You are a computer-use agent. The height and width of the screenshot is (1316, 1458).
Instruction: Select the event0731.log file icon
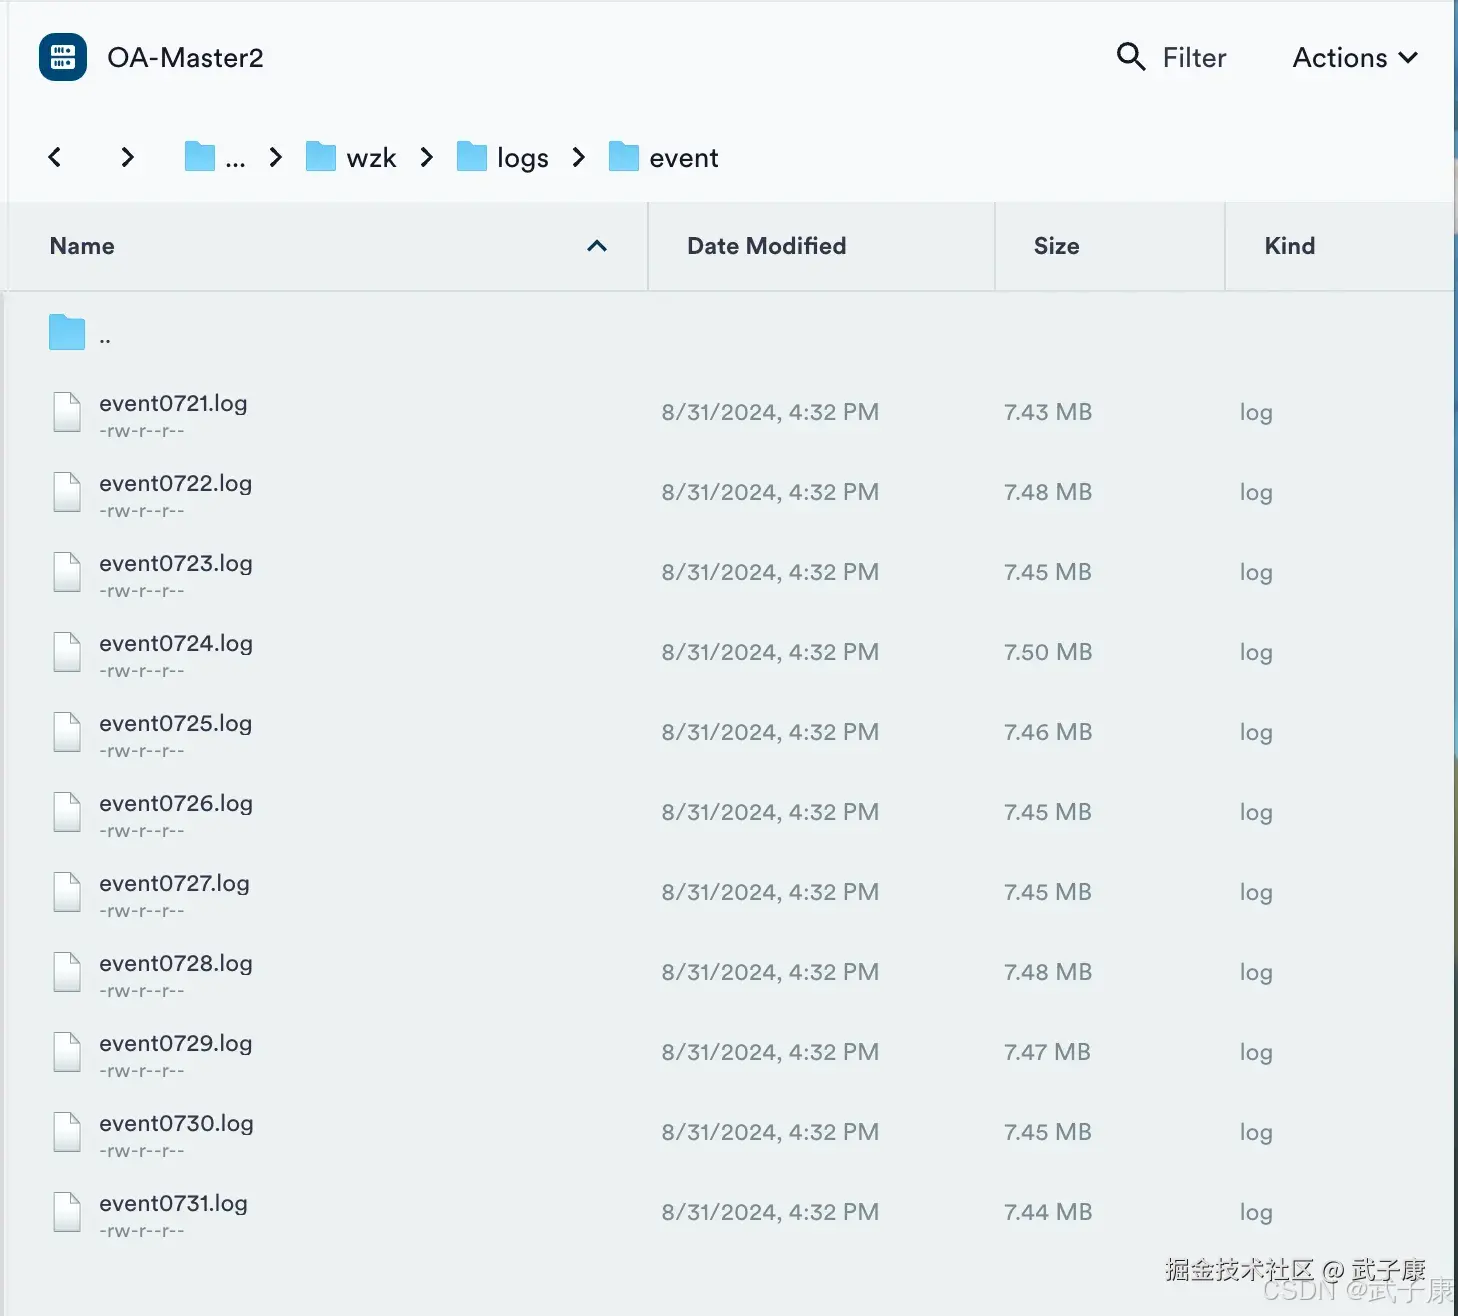67,1212
